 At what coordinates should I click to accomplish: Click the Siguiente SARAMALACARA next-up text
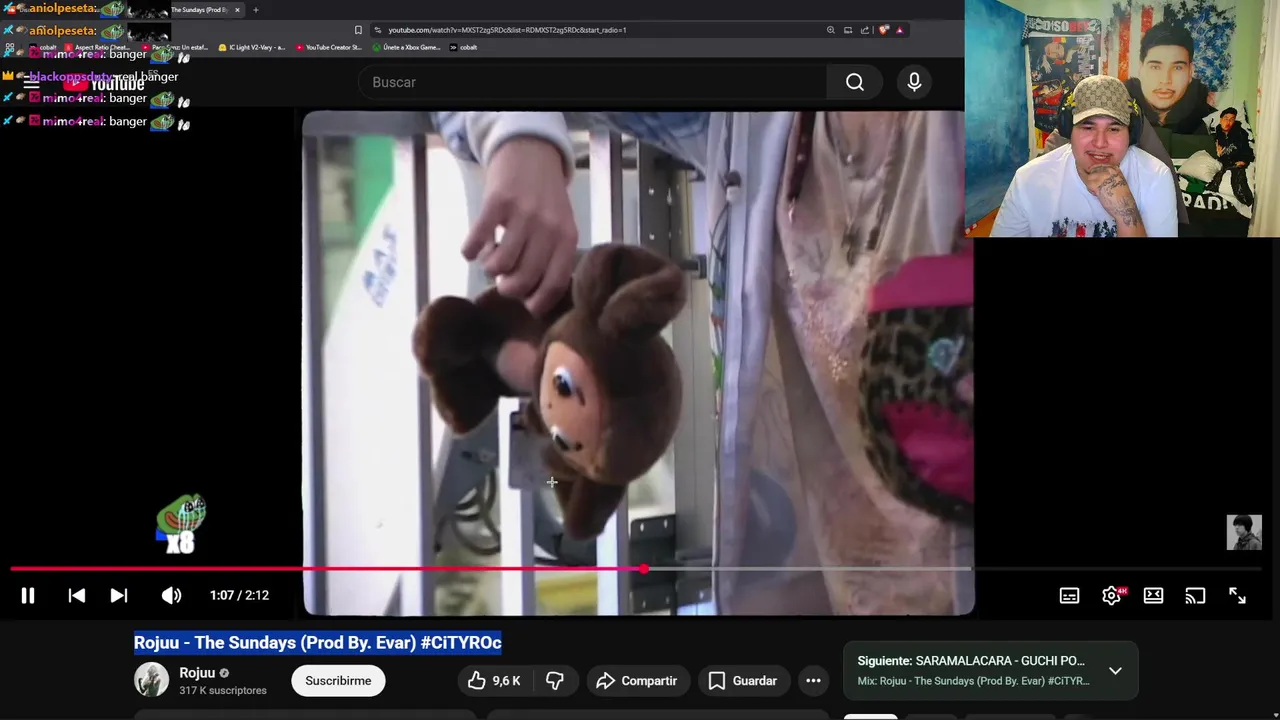(971, 661)
